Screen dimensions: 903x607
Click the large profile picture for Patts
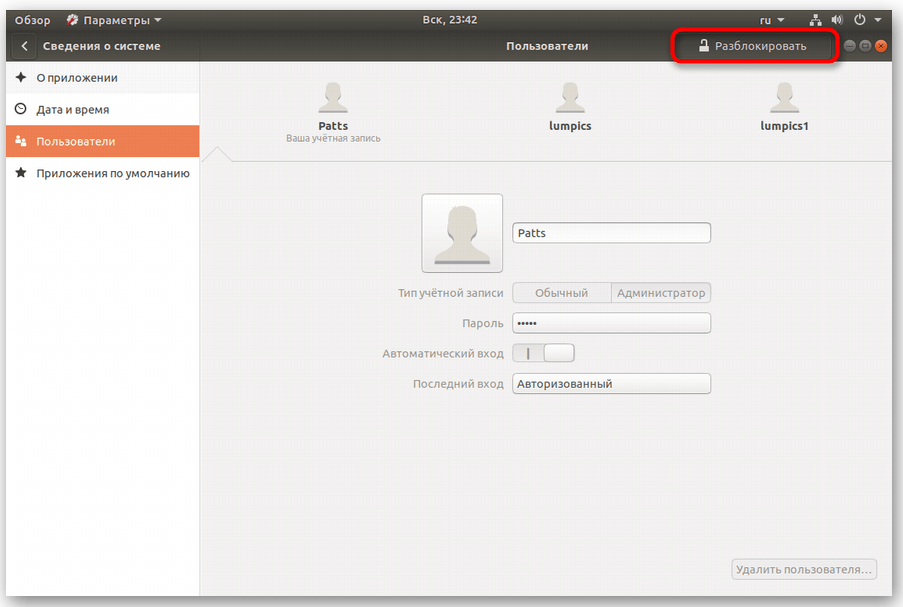tap(462, 233)
